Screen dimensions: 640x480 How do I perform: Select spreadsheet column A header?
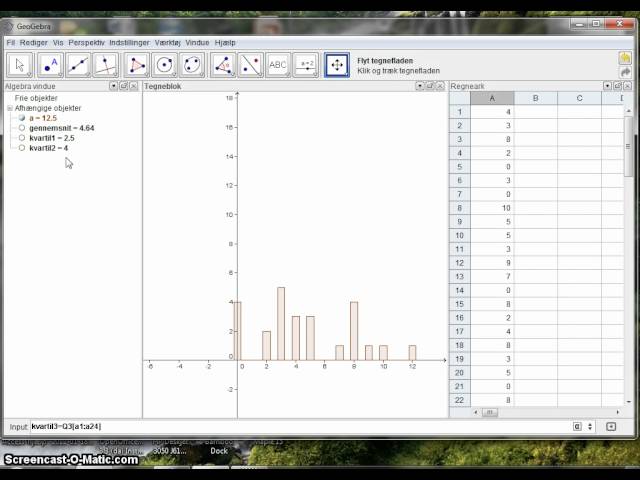pos(492,98)
